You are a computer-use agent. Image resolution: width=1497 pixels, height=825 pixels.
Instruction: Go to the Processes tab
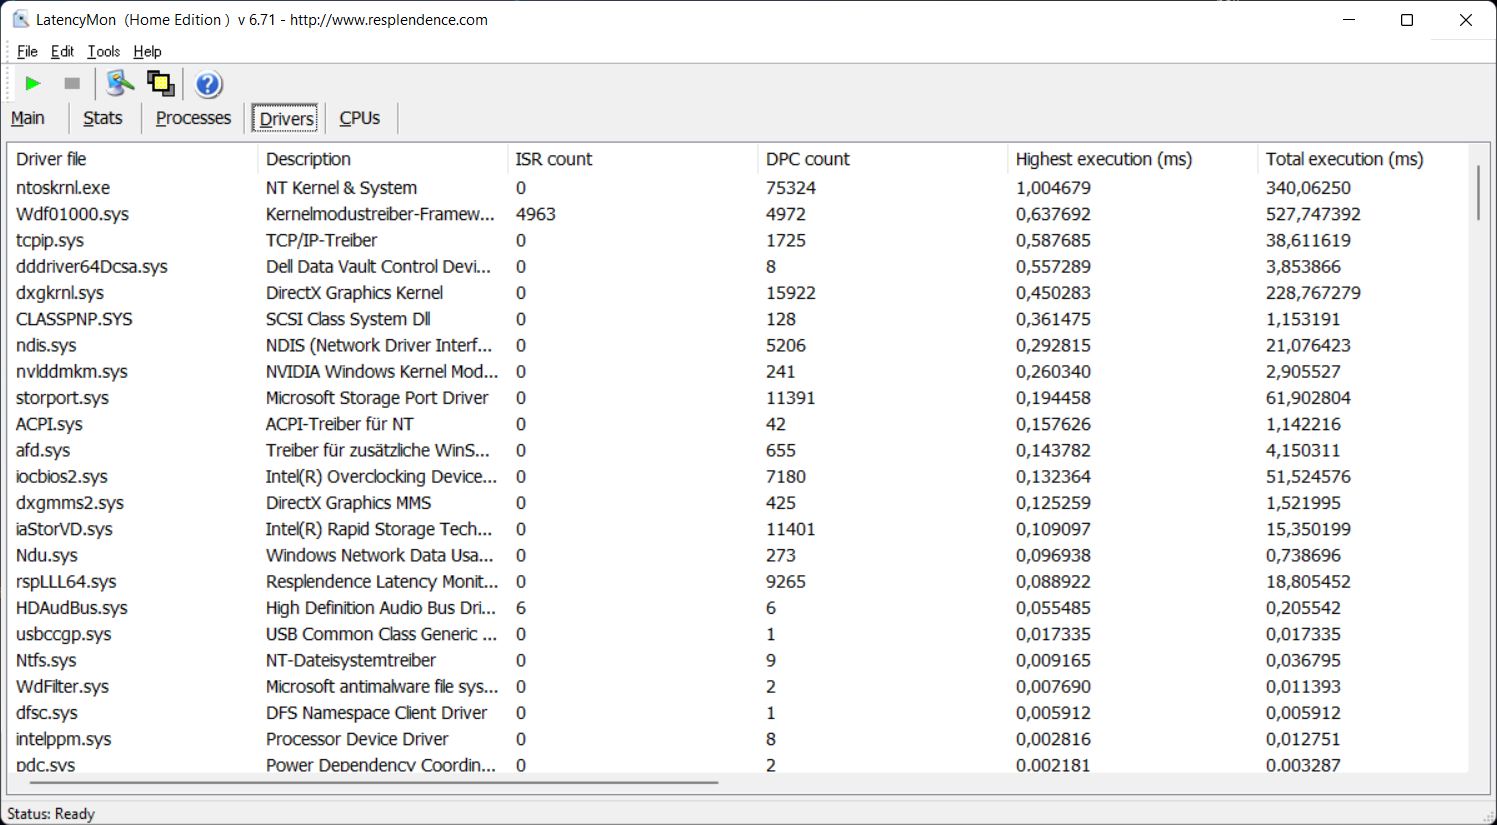click(x=193, y=118)
